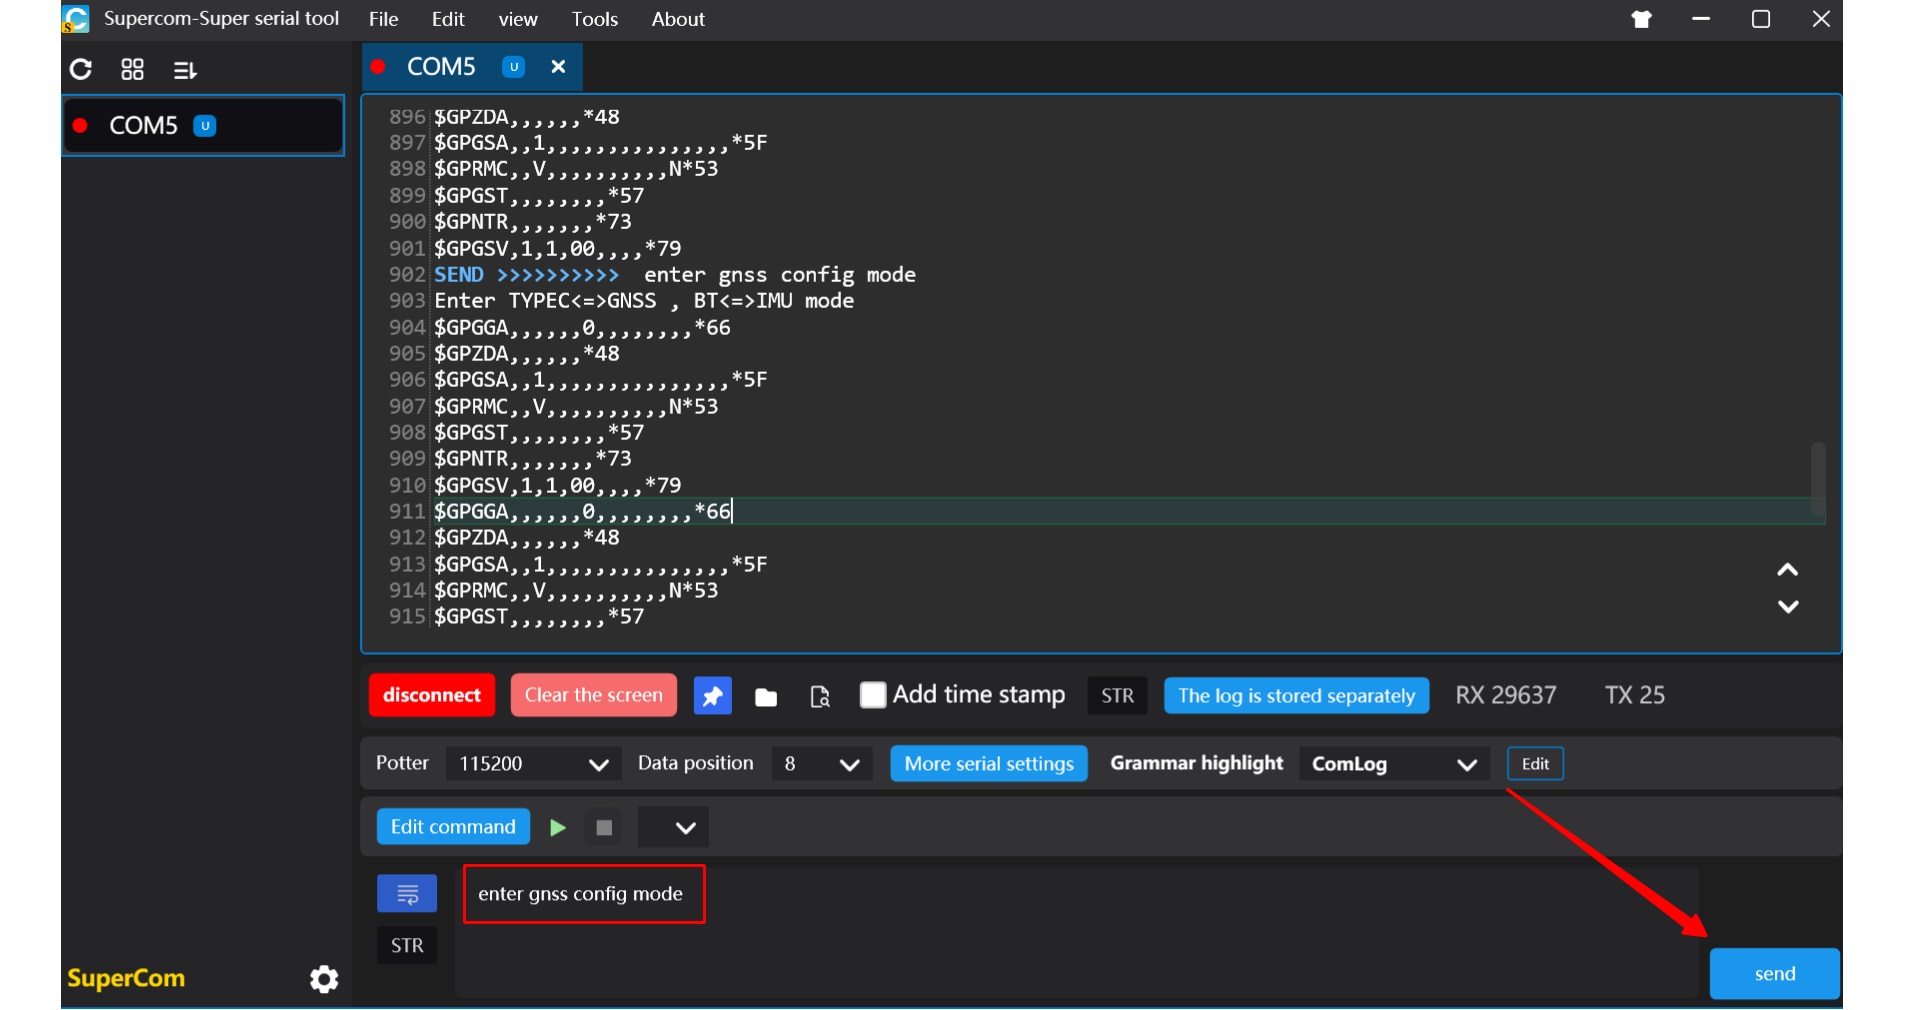Click the refresh ports icon in sidebar
The height and width of the screenshot is (1010, 1907).
[x=81, y=69]
